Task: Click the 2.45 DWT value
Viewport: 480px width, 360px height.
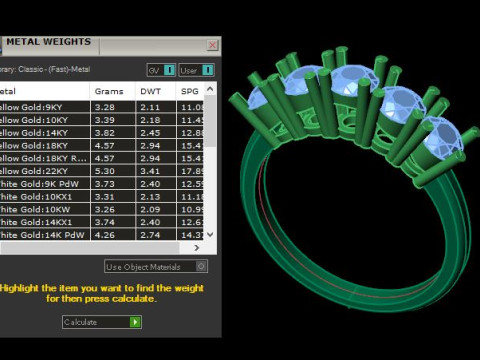Action: click(x=150, y=133)
